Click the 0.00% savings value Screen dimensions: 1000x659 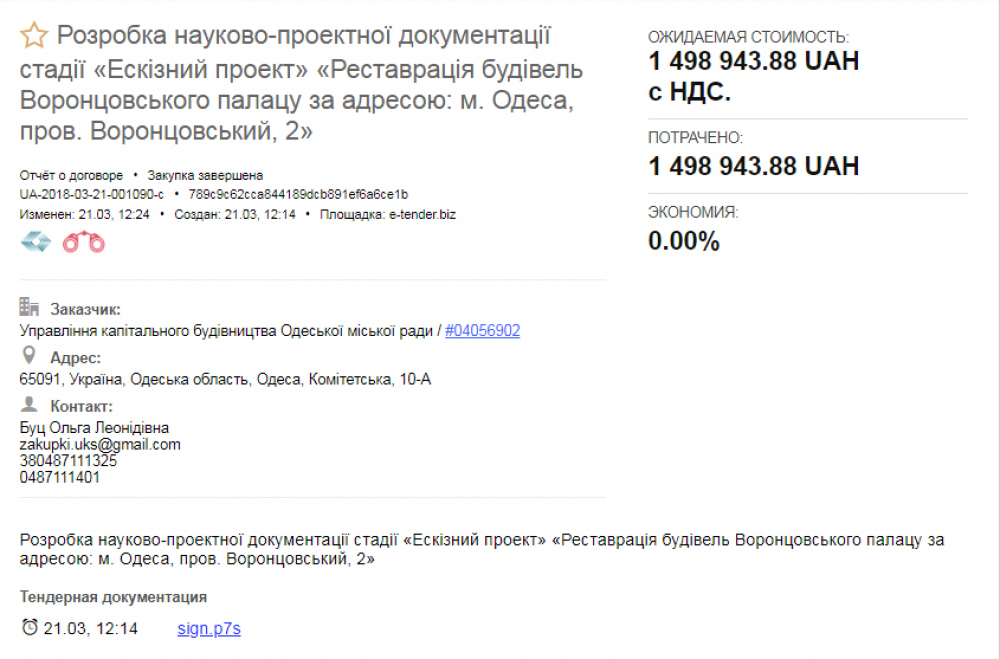click(x=684, y=241)
